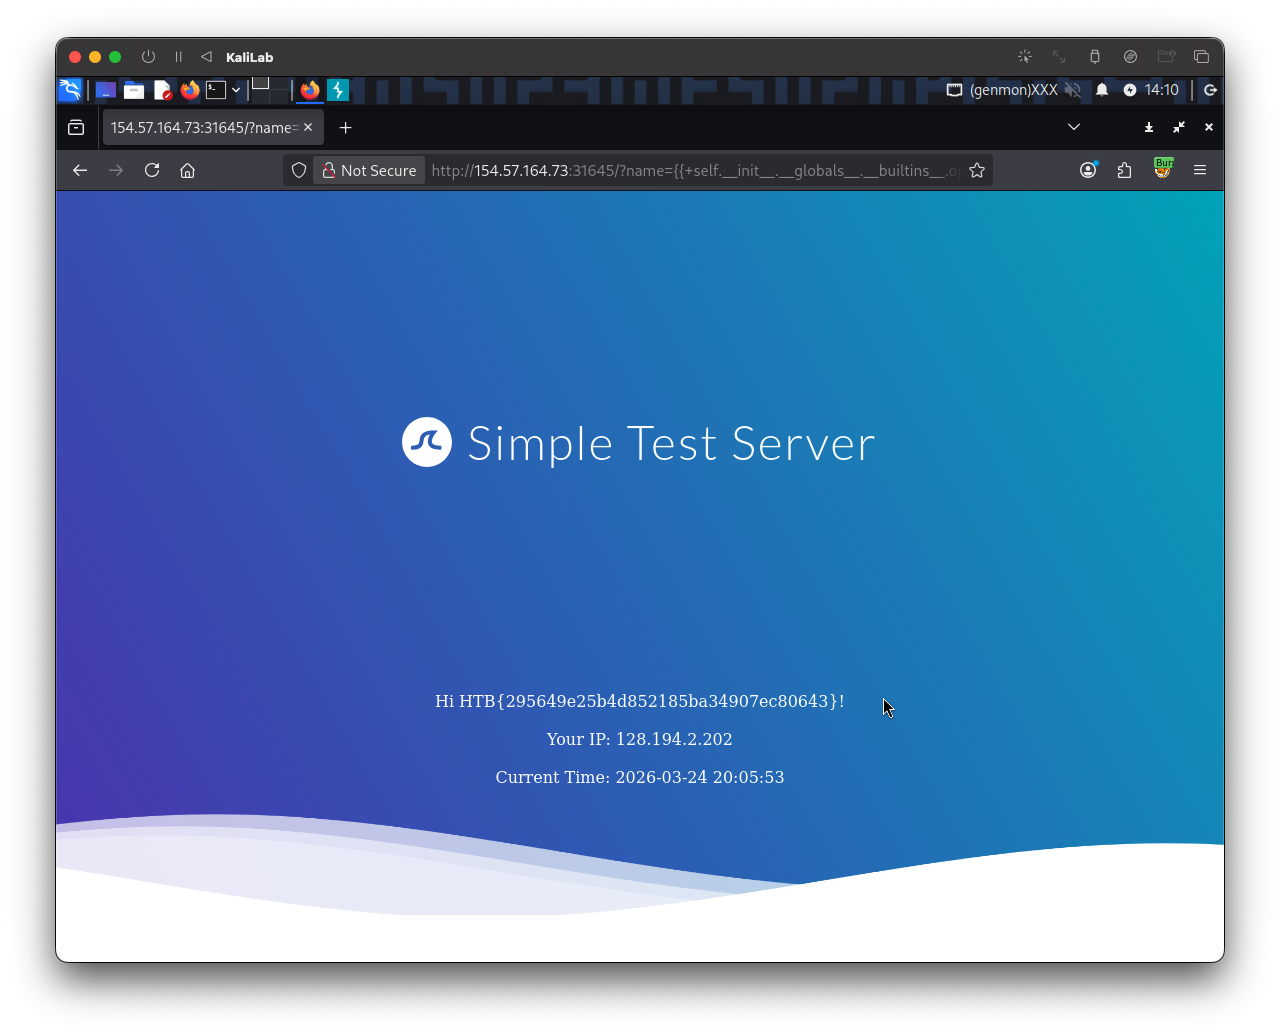Image resolution: width=1280 pixels, height=1036 pixels.
Task: Click the Firefox account profile icon
Action: point(1088,170)
